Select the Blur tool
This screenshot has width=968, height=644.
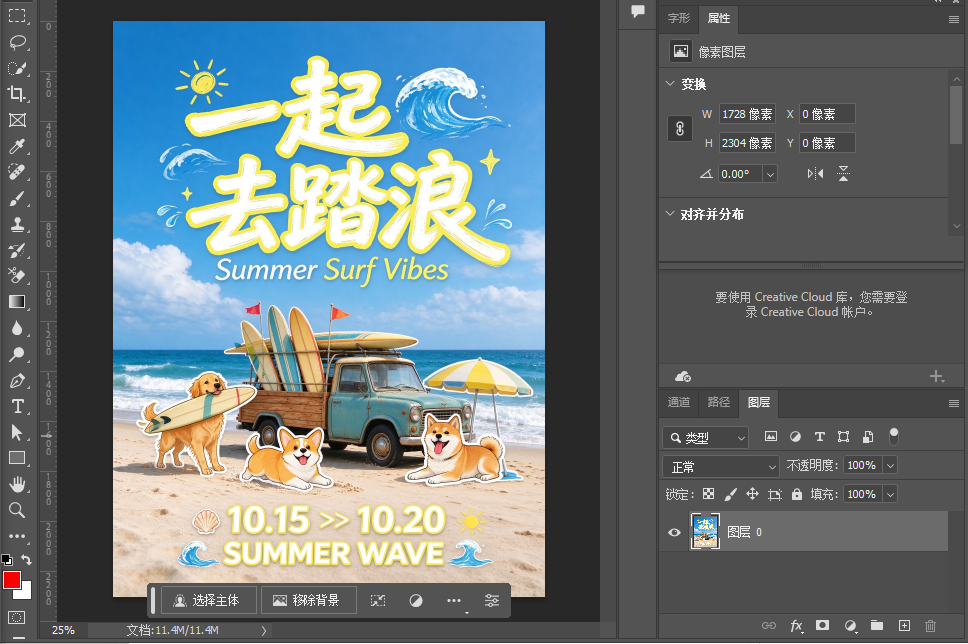pos(17,328)
